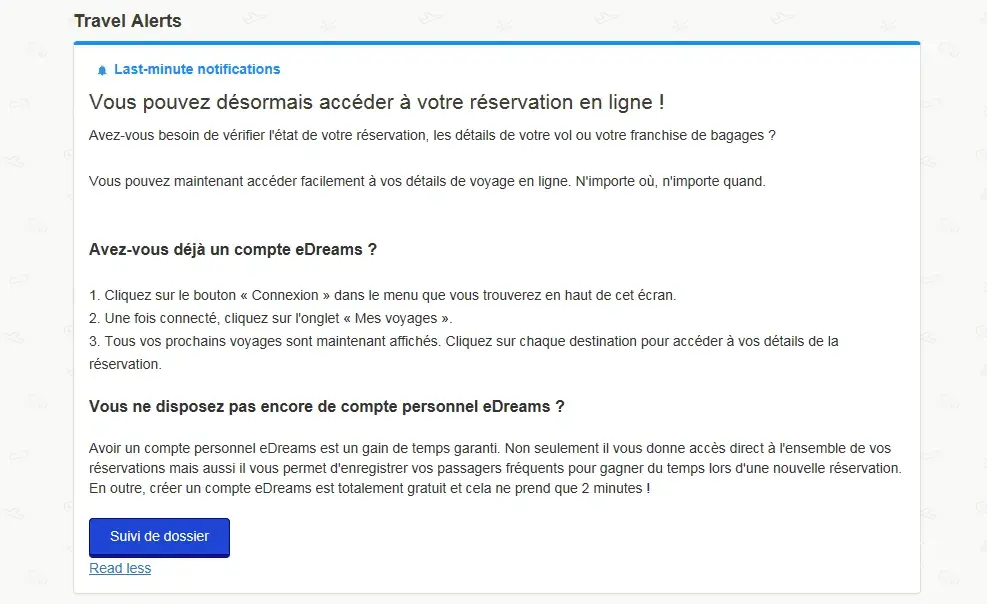Select the Last-minute notifications label

(197, 69)
